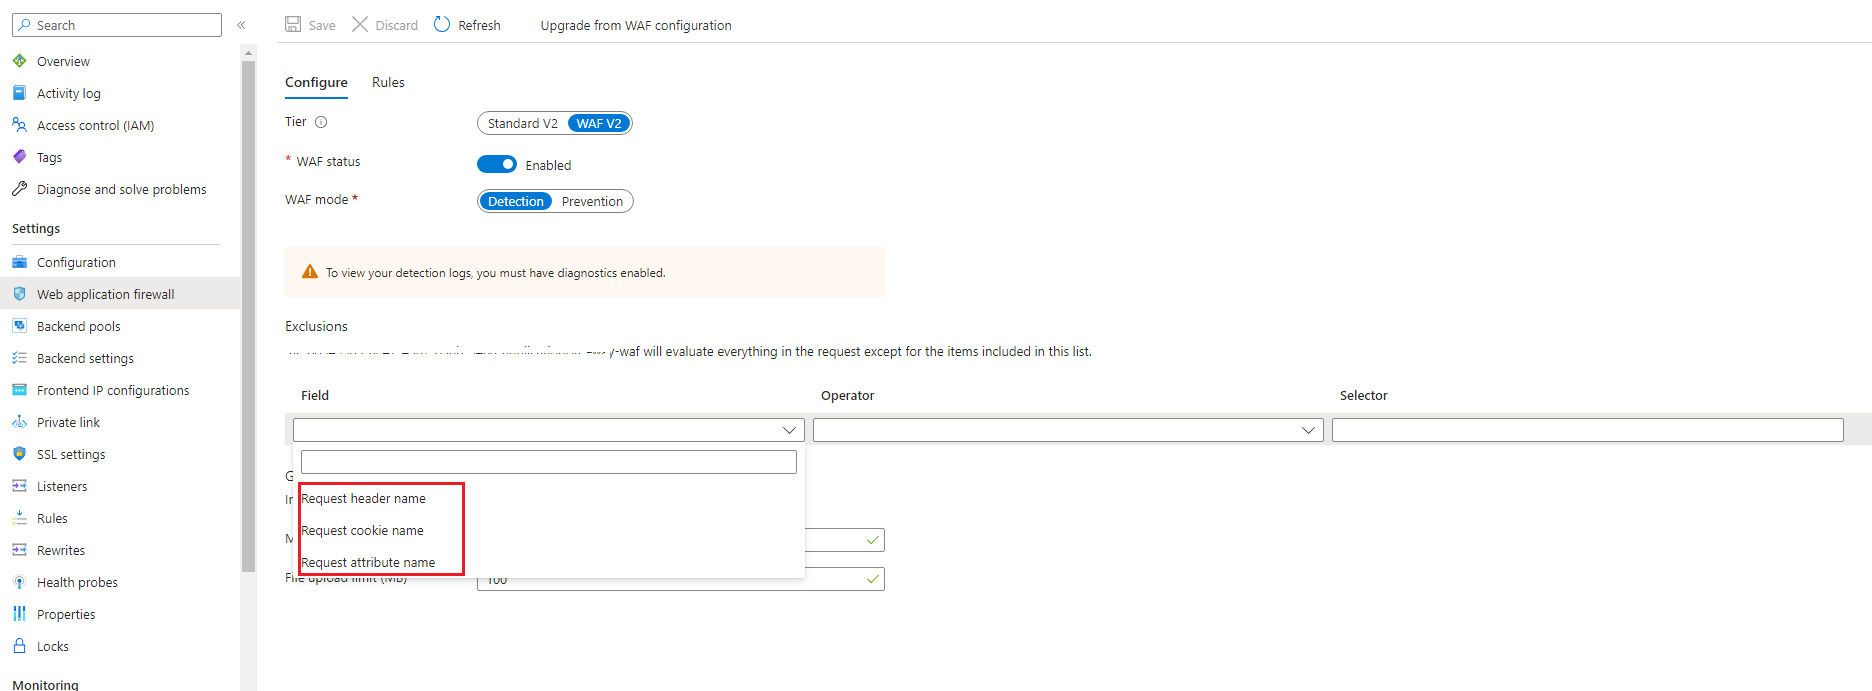
Task: Select WAF V2 tier option
Action: click(x=599, y=123)
